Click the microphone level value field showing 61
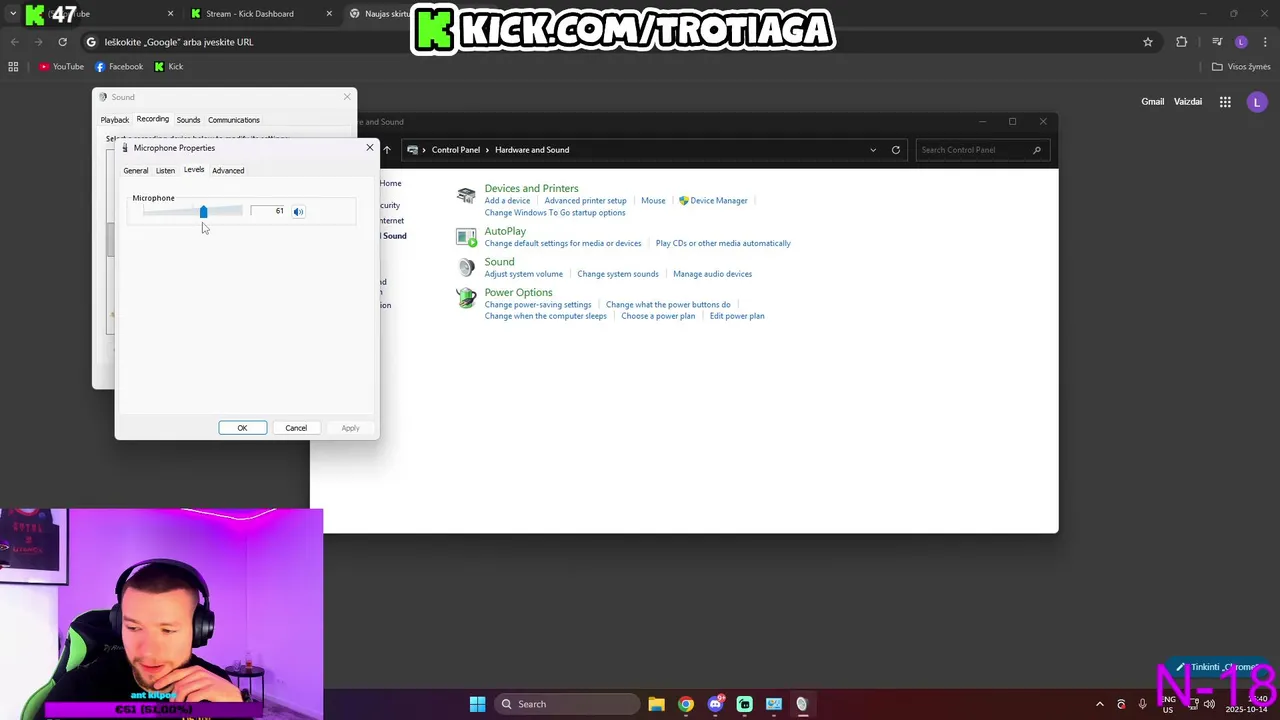Screen dimensions: 1280x720 [x=268, y=211]
